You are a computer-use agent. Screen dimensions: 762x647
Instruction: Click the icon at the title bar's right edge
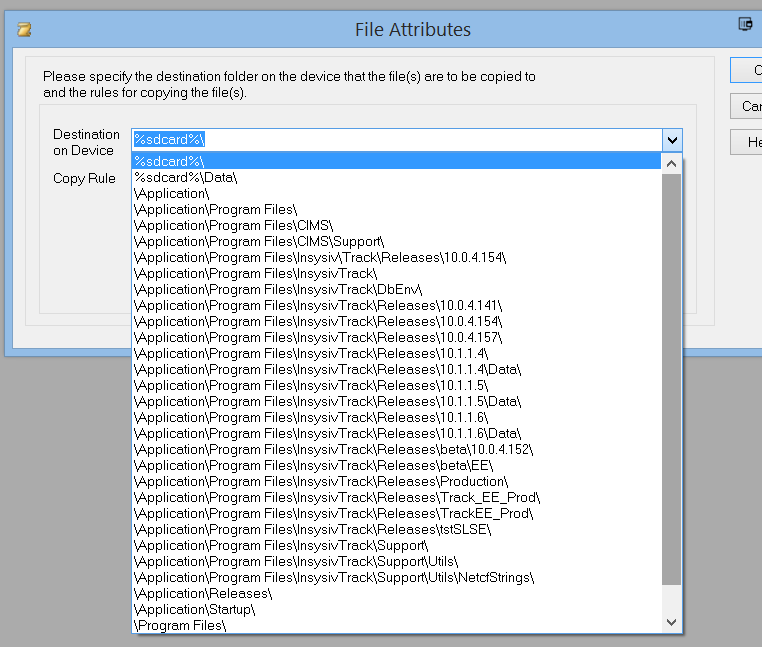click(x=745, y=25)
